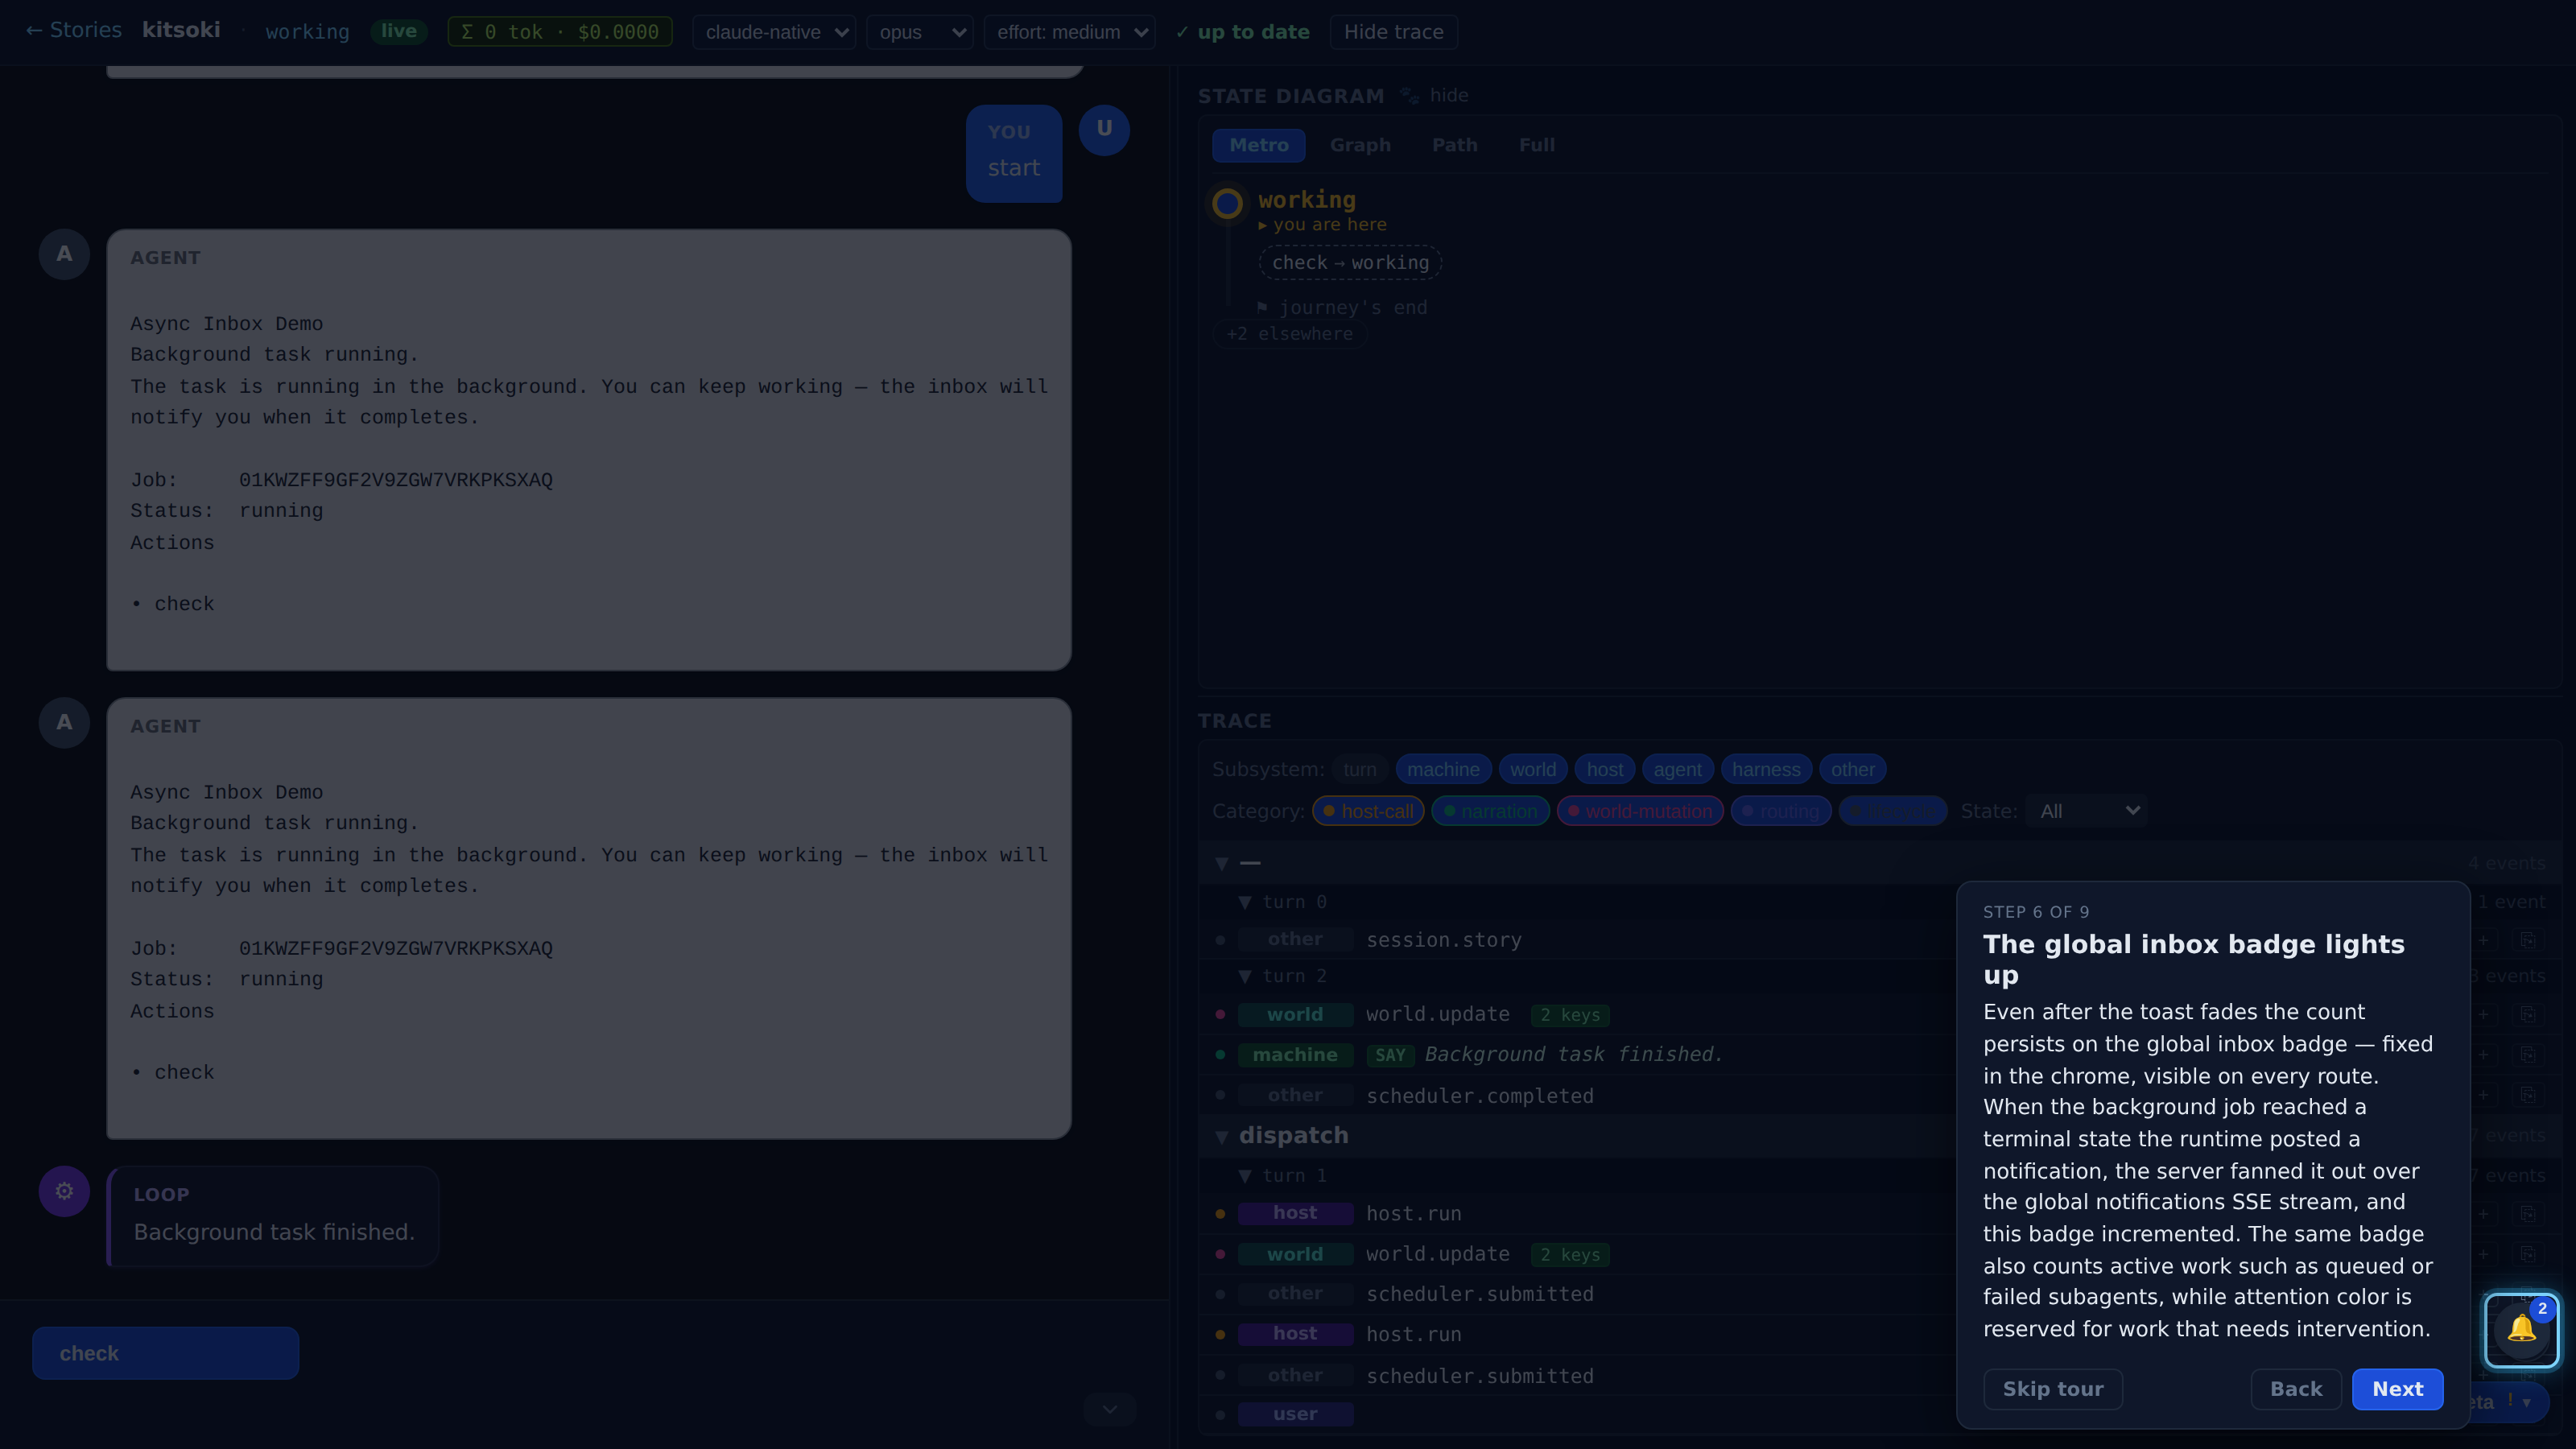Screen dimensions: 2576x1449
Task: Open the effort: medium dropdown
Action: [1069, 32]
